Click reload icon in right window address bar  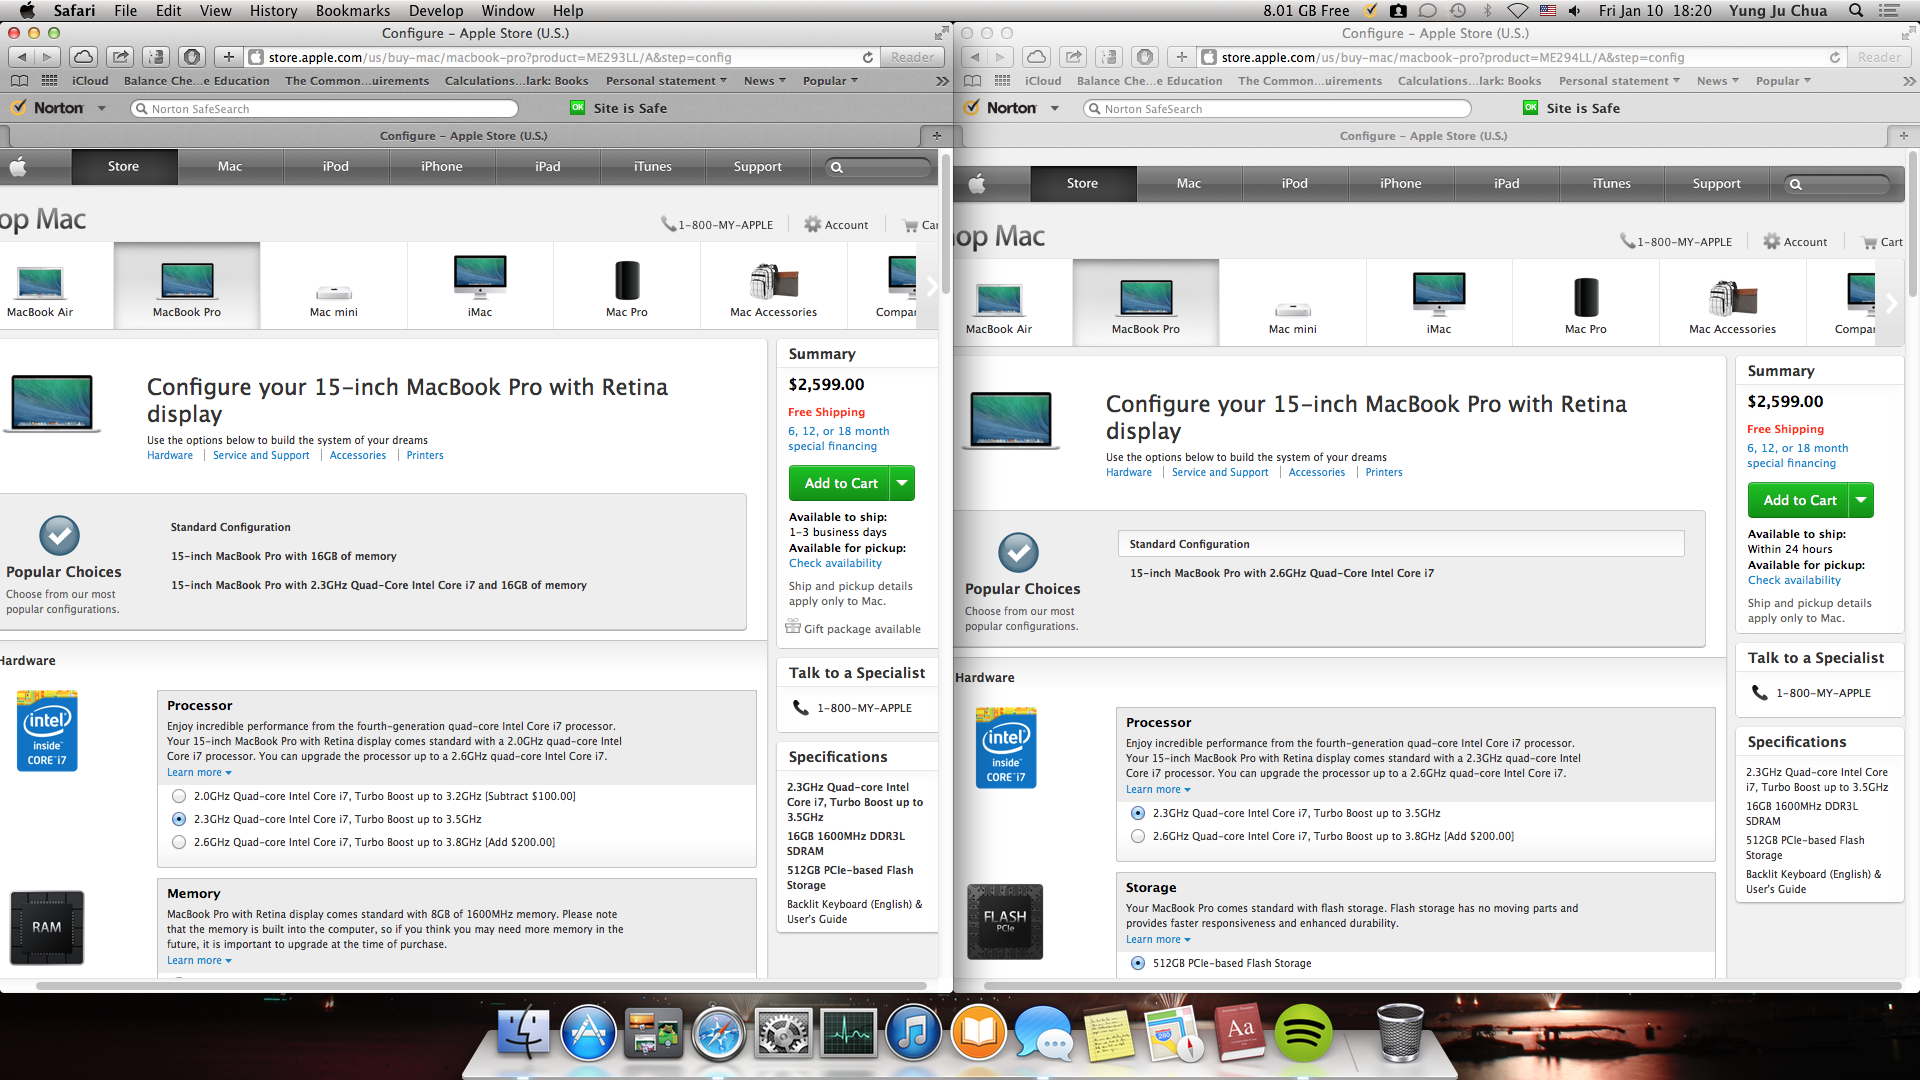(1835, 58)
